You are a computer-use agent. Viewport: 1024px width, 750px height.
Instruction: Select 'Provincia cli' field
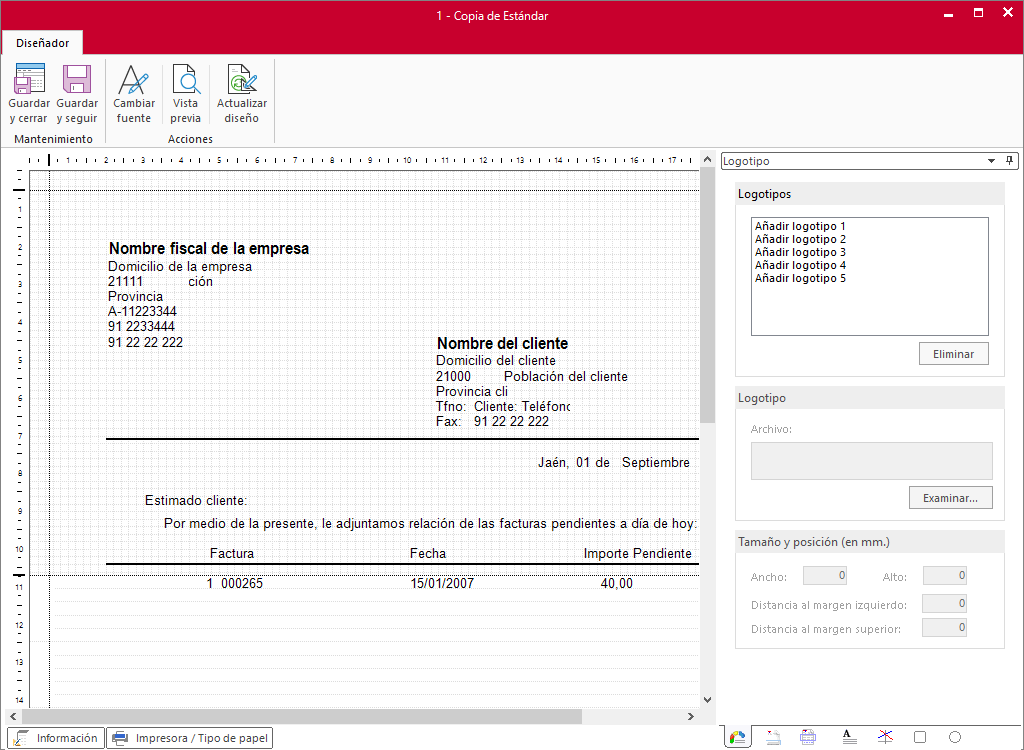click(x=472, y=392)
